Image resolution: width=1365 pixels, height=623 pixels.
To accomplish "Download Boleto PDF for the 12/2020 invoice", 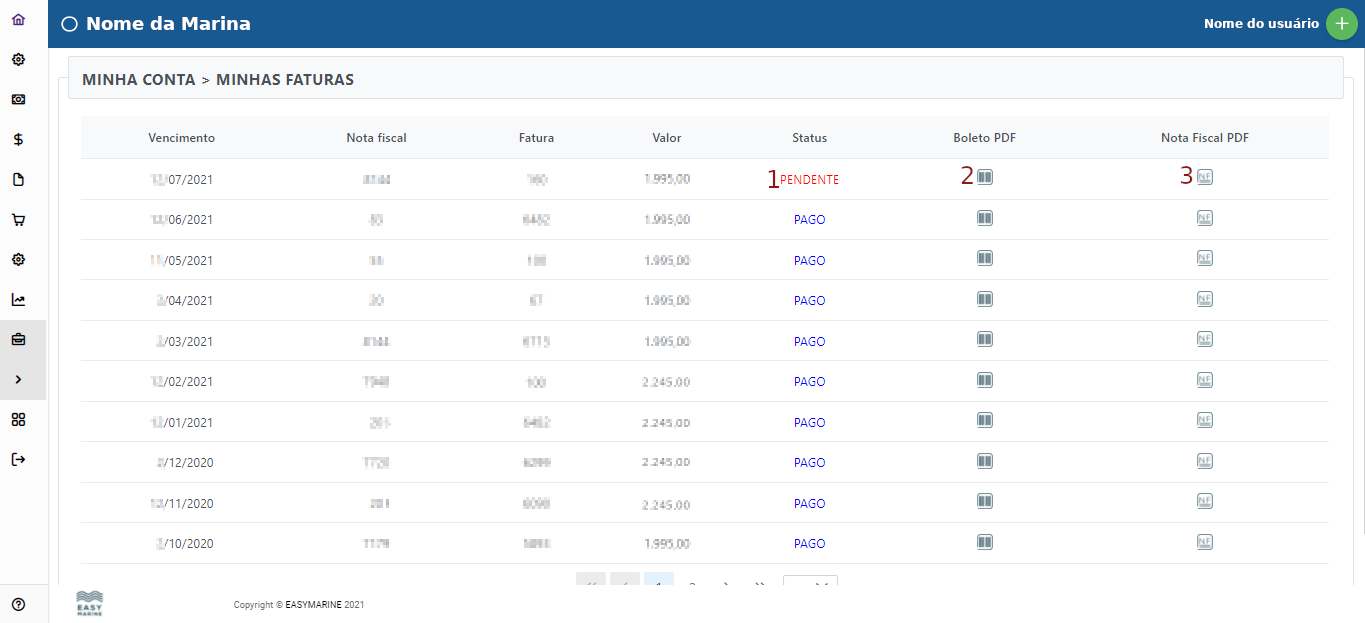I will tap(985, 461).
